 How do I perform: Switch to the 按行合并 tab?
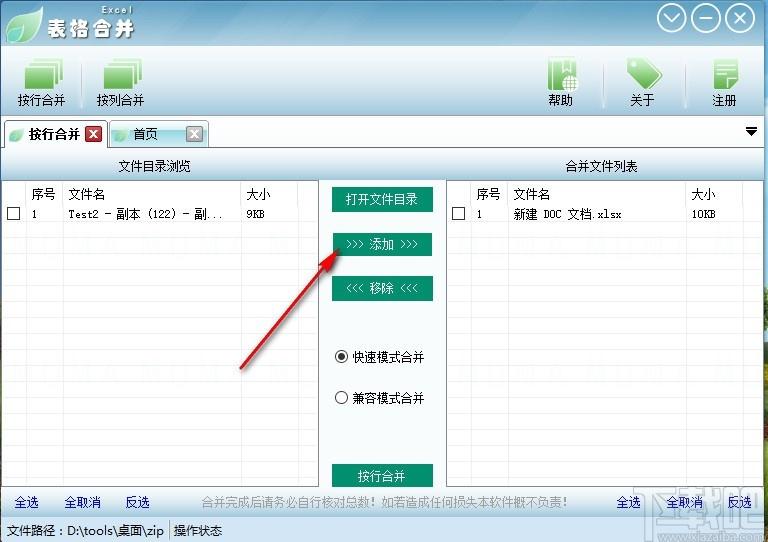(x=54, y=134)
